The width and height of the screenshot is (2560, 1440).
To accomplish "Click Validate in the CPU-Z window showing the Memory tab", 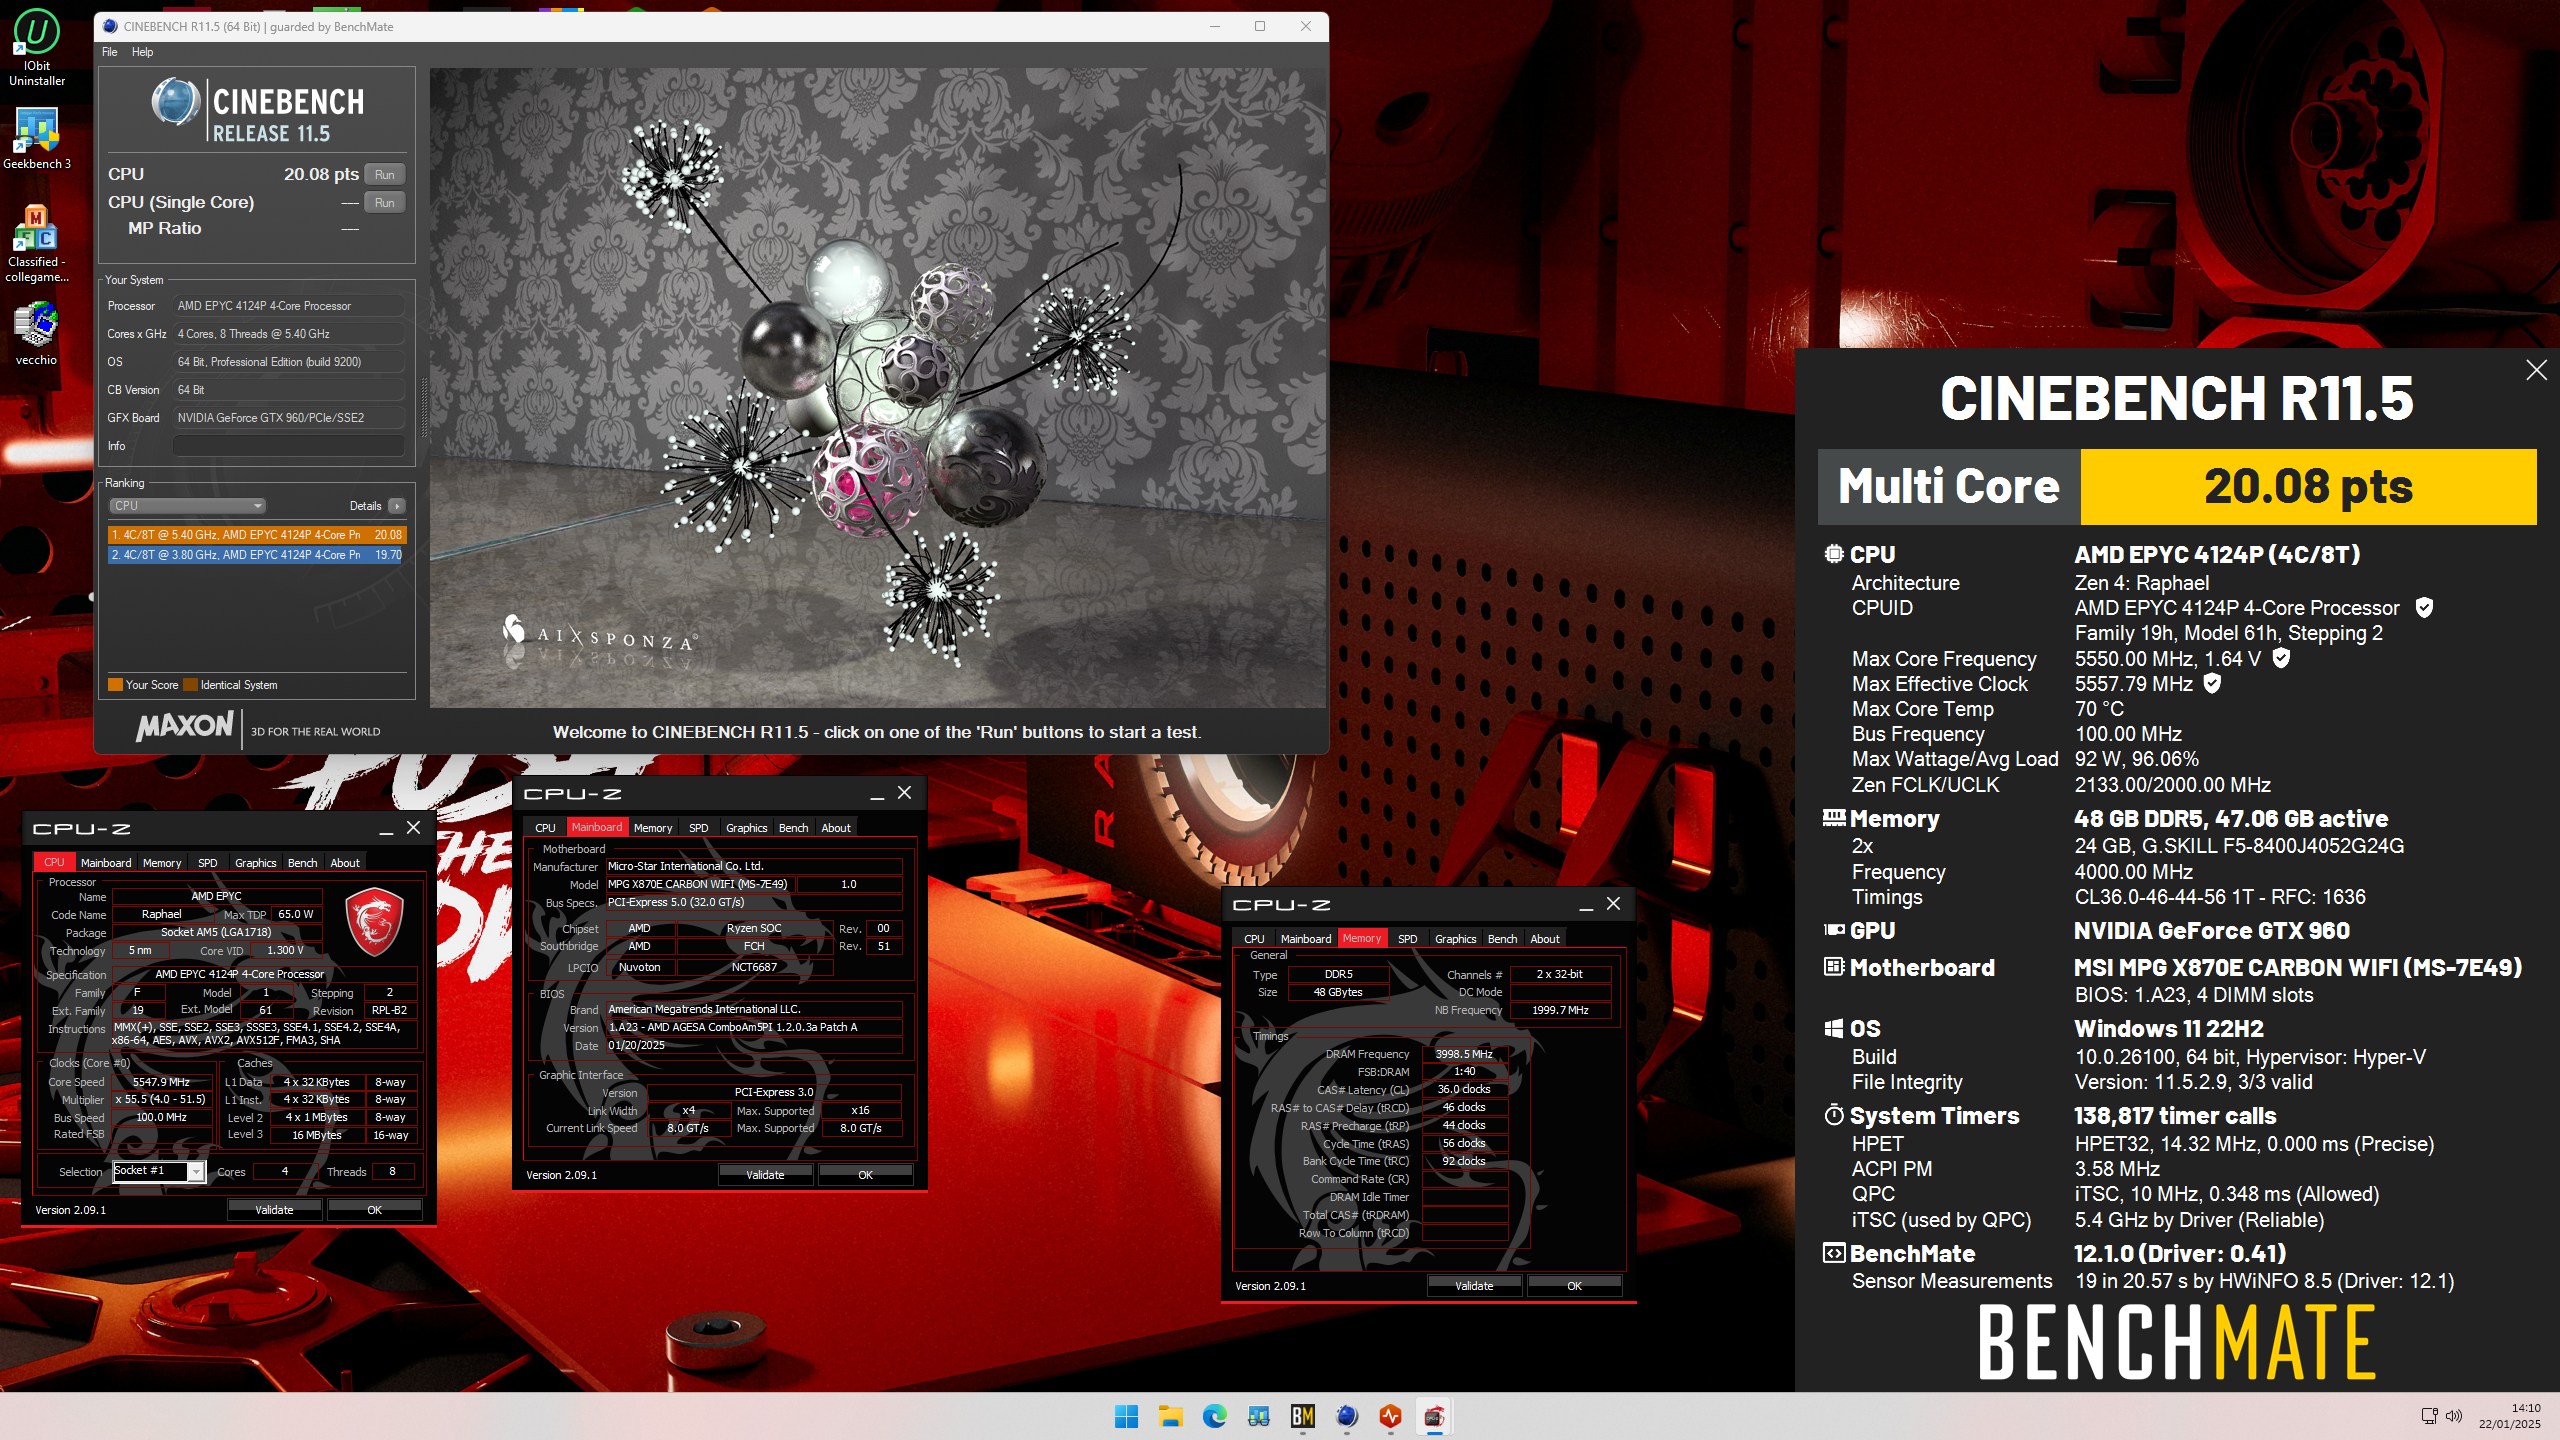I will (1474, 1285).
